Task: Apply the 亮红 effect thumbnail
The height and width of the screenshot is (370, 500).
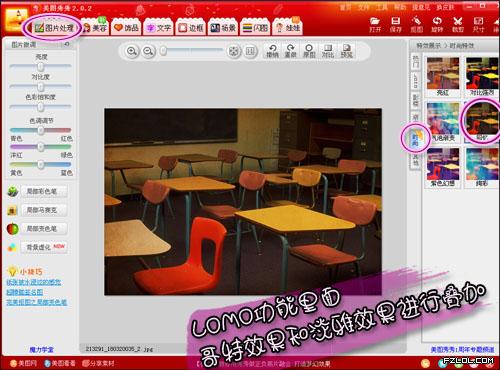Action: pos(443,77)
